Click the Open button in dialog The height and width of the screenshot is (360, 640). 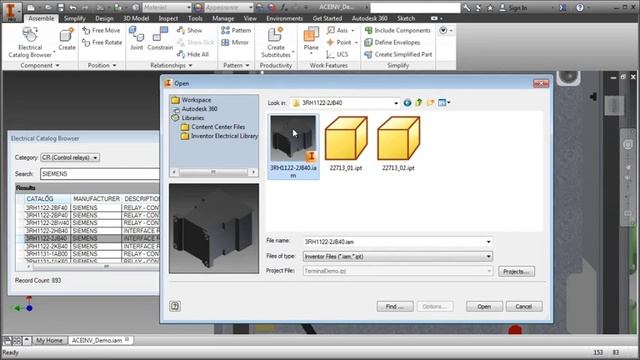click(x=484, y=307)
